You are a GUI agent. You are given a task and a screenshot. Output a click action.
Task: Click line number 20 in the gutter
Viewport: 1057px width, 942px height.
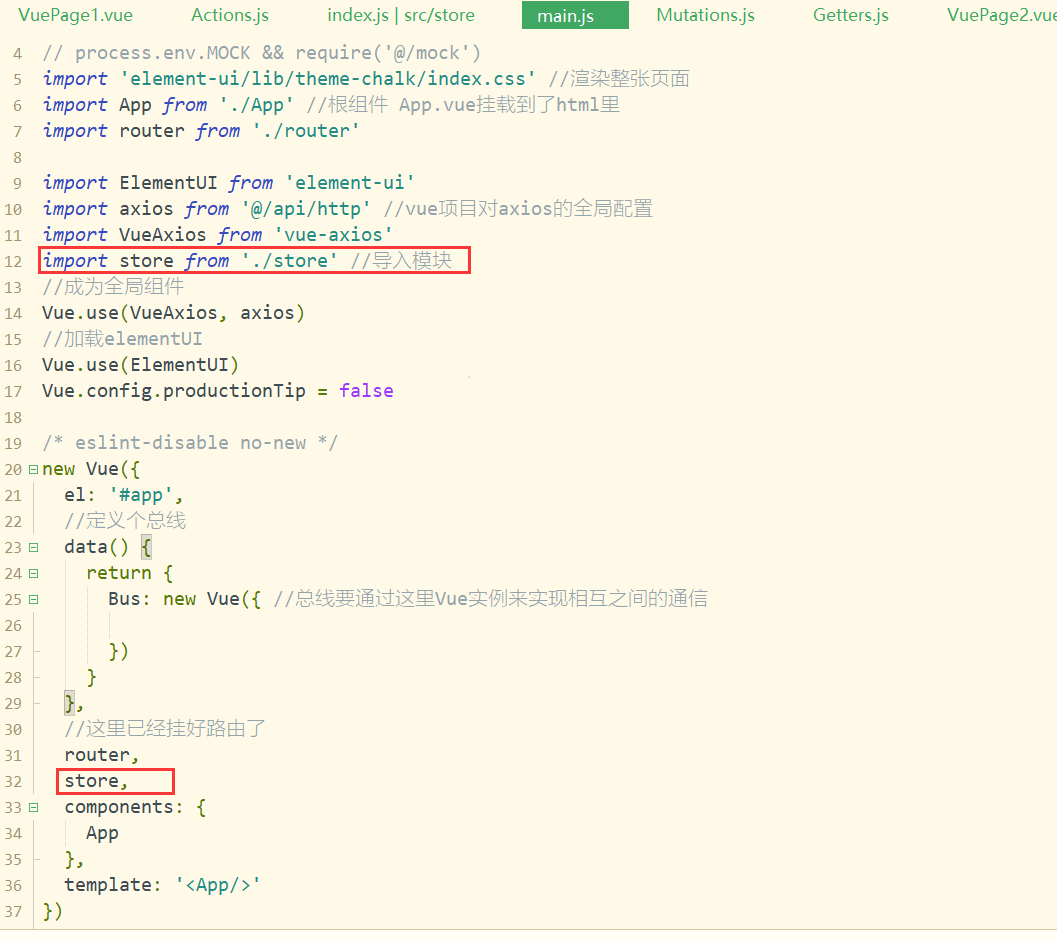tap(13, 470)
